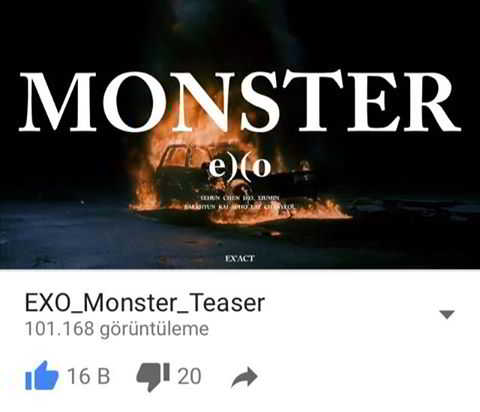Viewport: 480px width, 412px height.
Task: Dislike the video with the thumbs-down icon
Action: (153, 377)
